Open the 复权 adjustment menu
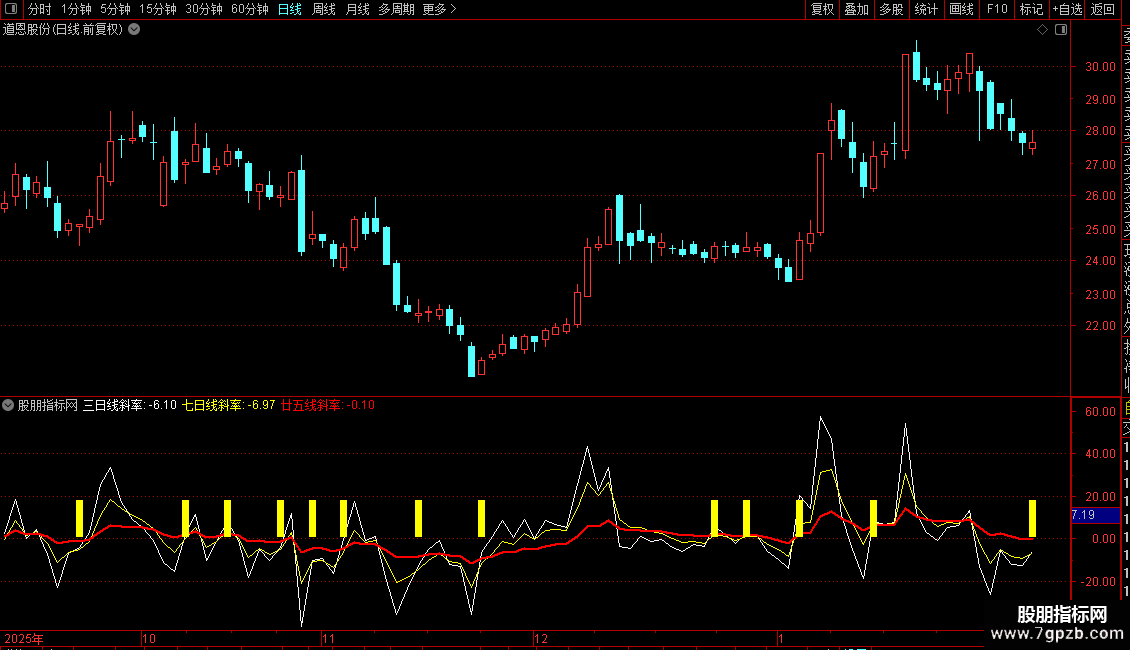1130x650 pixels. pos(822,9)
